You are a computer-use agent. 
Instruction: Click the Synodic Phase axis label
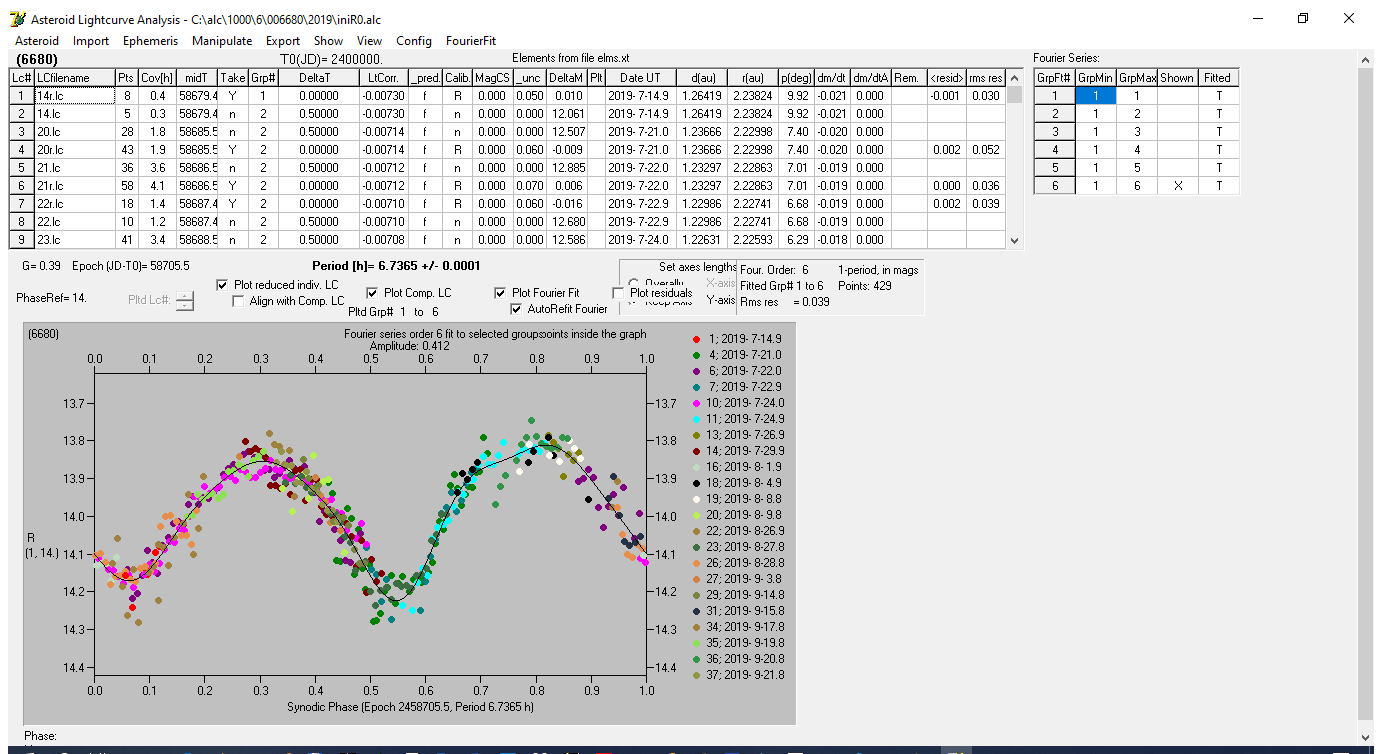(410, 705)
